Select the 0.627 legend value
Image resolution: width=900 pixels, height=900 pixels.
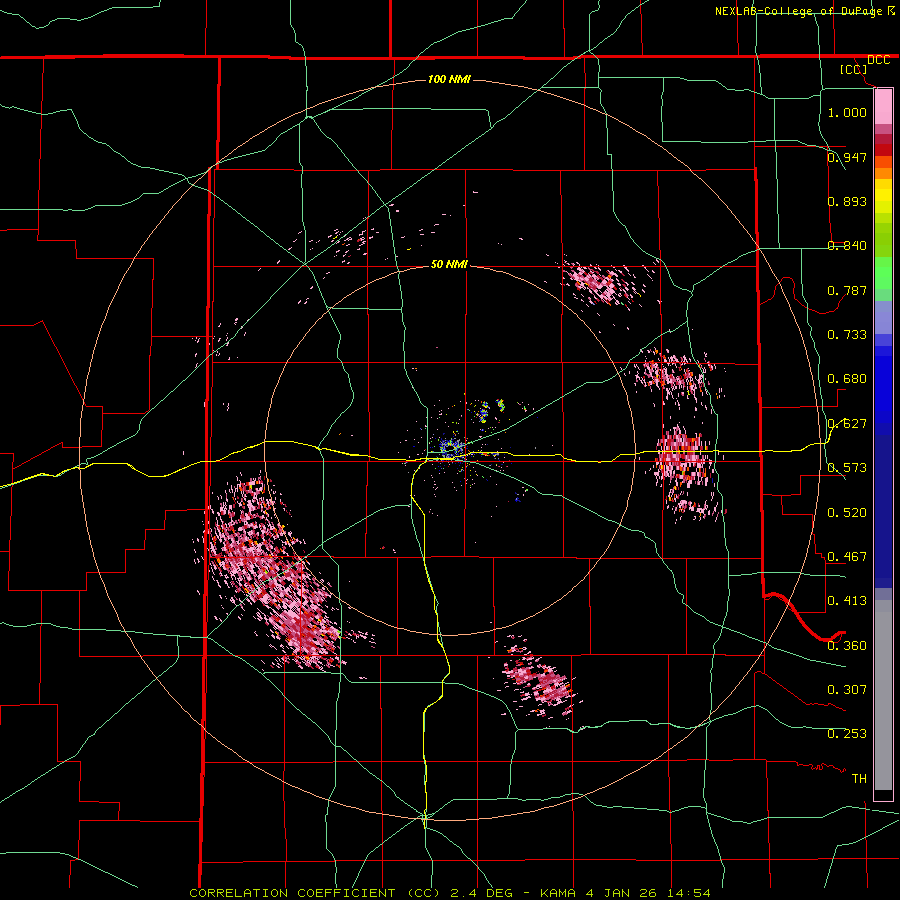point(847,423)
